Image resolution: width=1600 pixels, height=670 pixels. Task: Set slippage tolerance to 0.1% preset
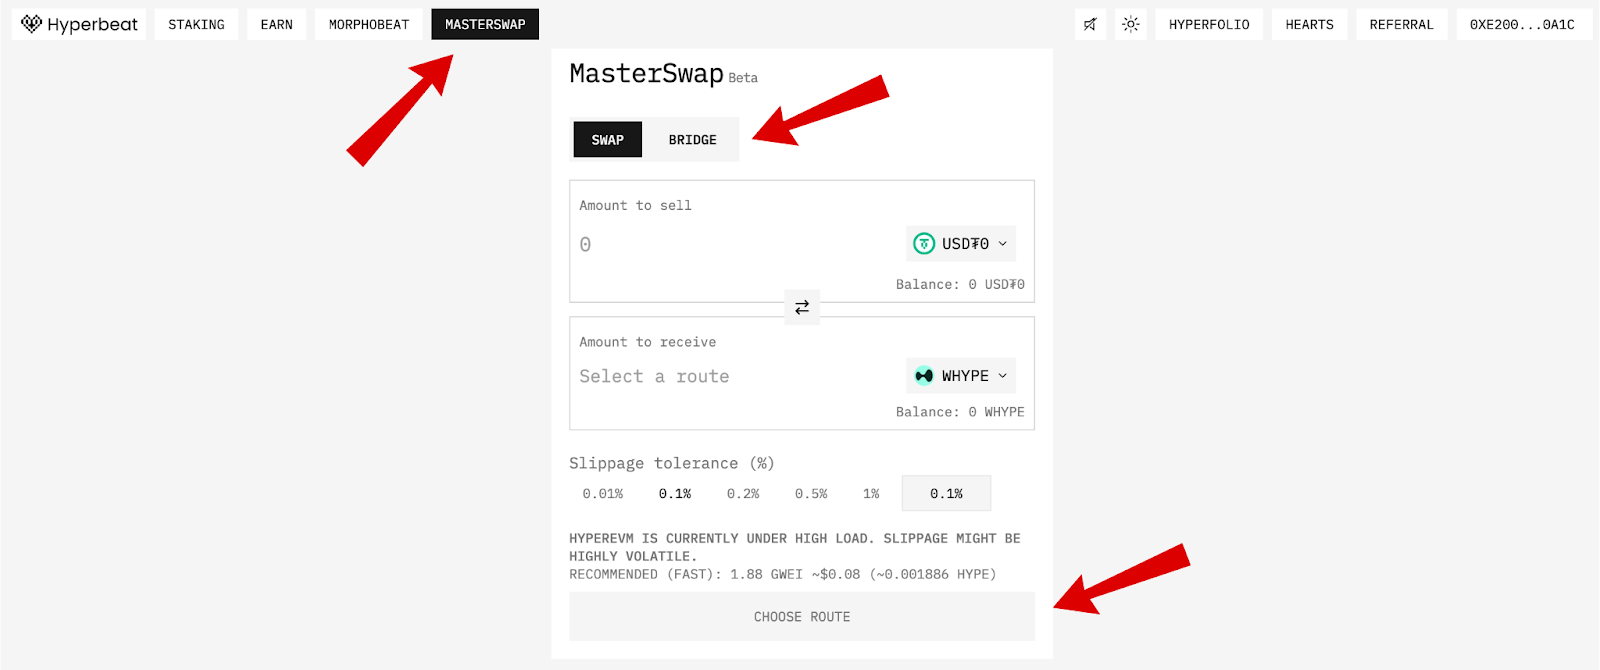point(675,494)
